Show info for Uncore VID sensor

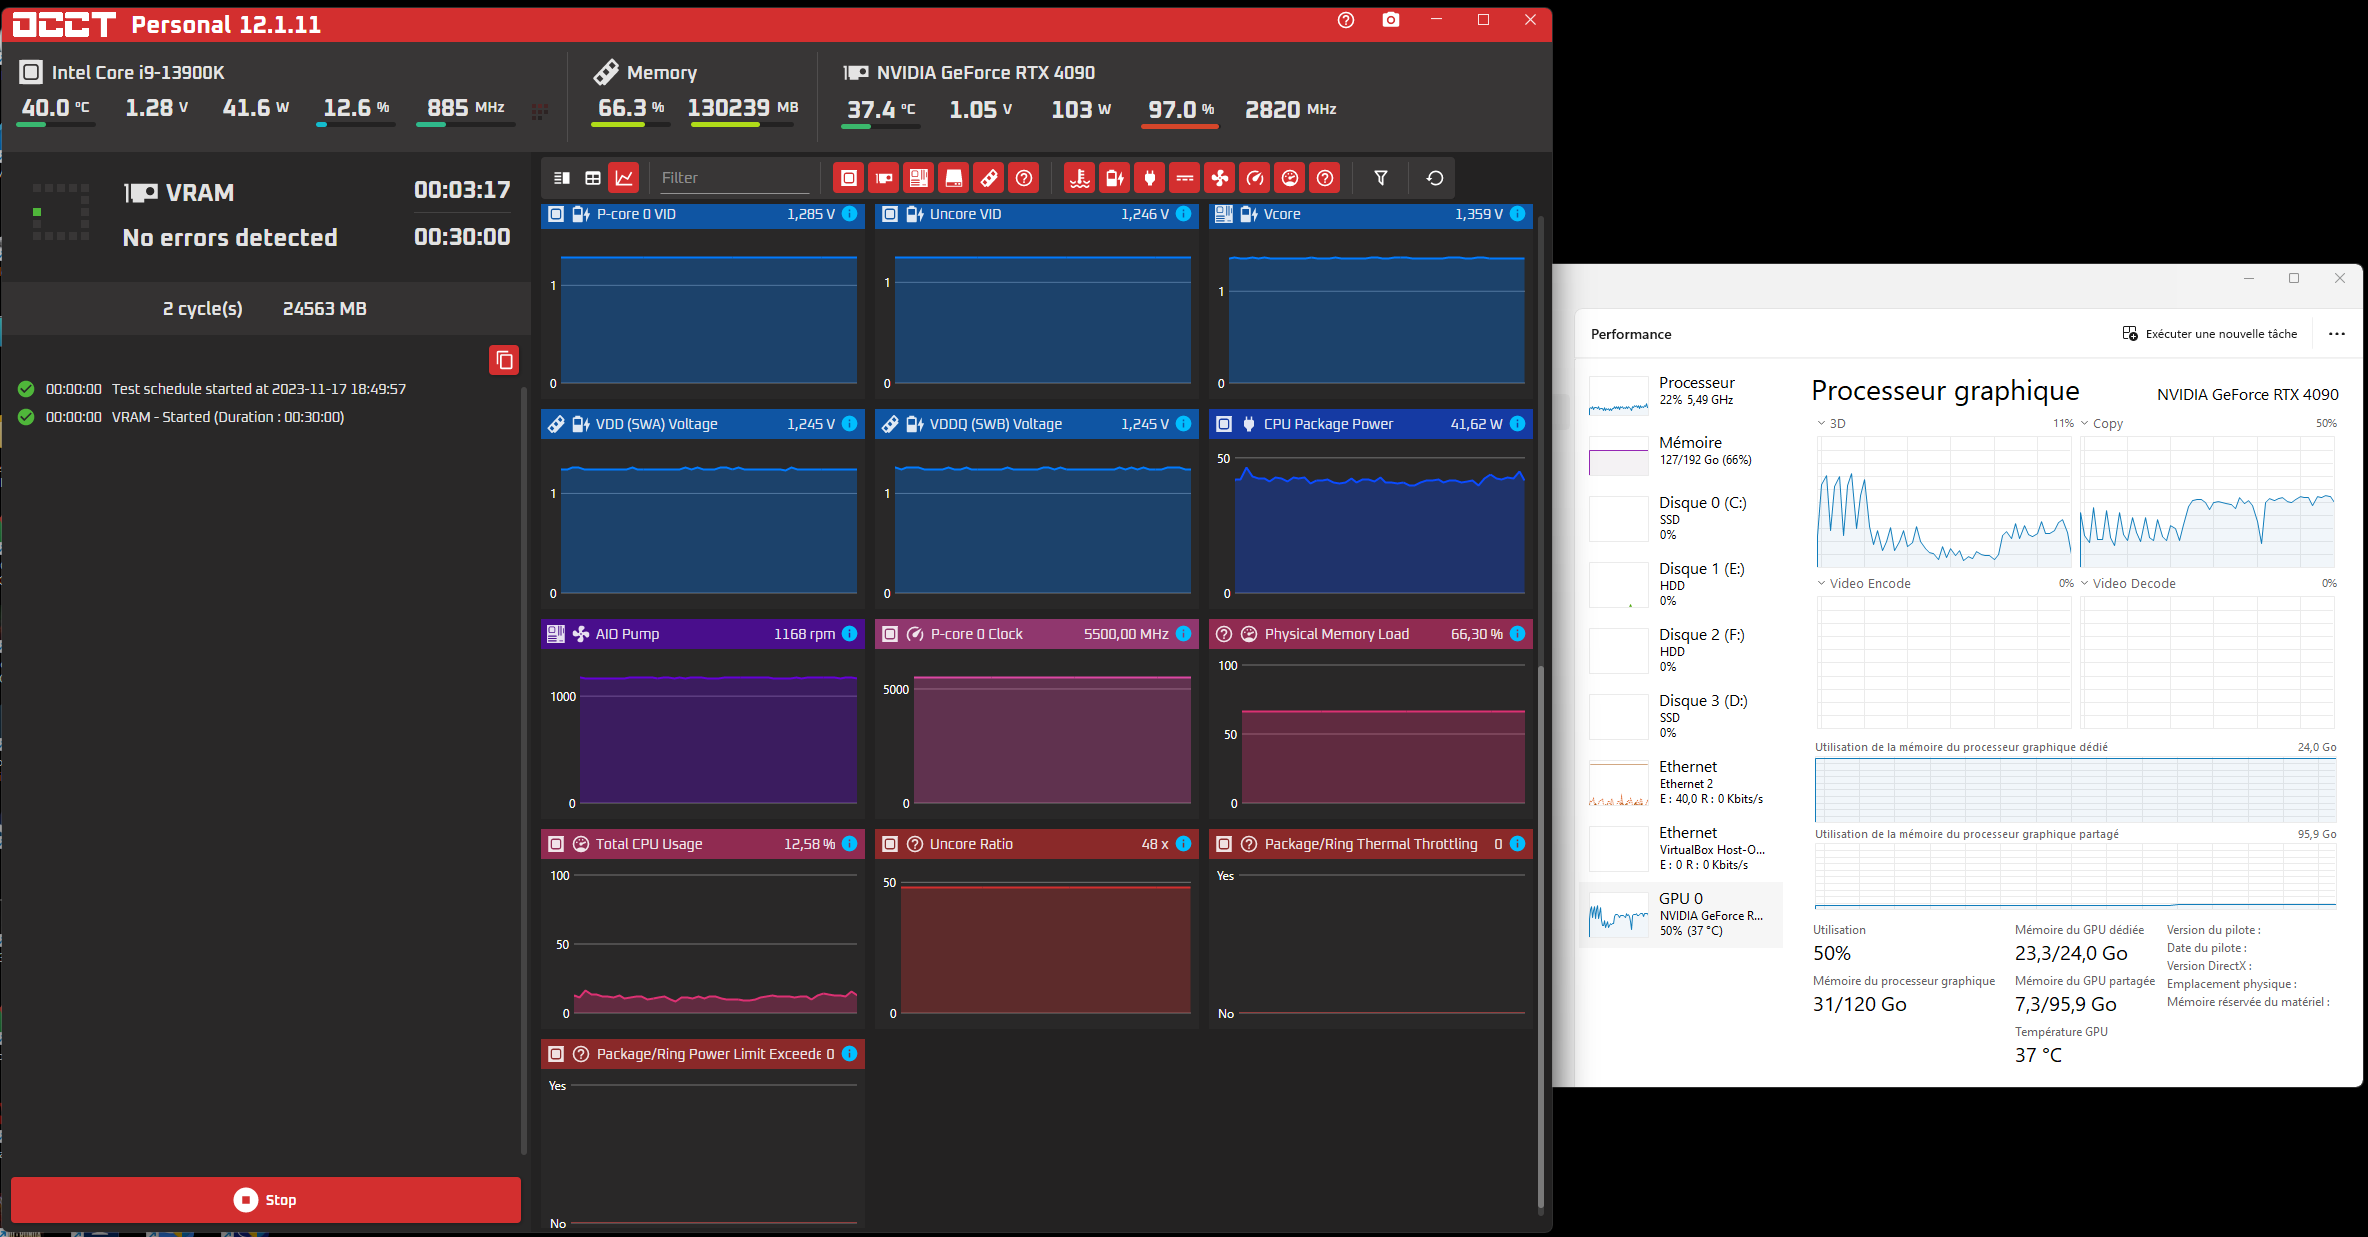(x=1184, y=214)
